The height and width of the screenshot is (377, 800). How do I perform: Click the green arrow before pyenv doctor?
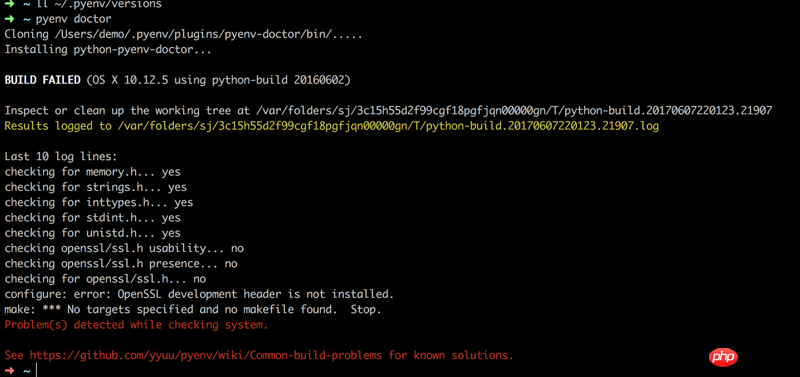point(9,19)
